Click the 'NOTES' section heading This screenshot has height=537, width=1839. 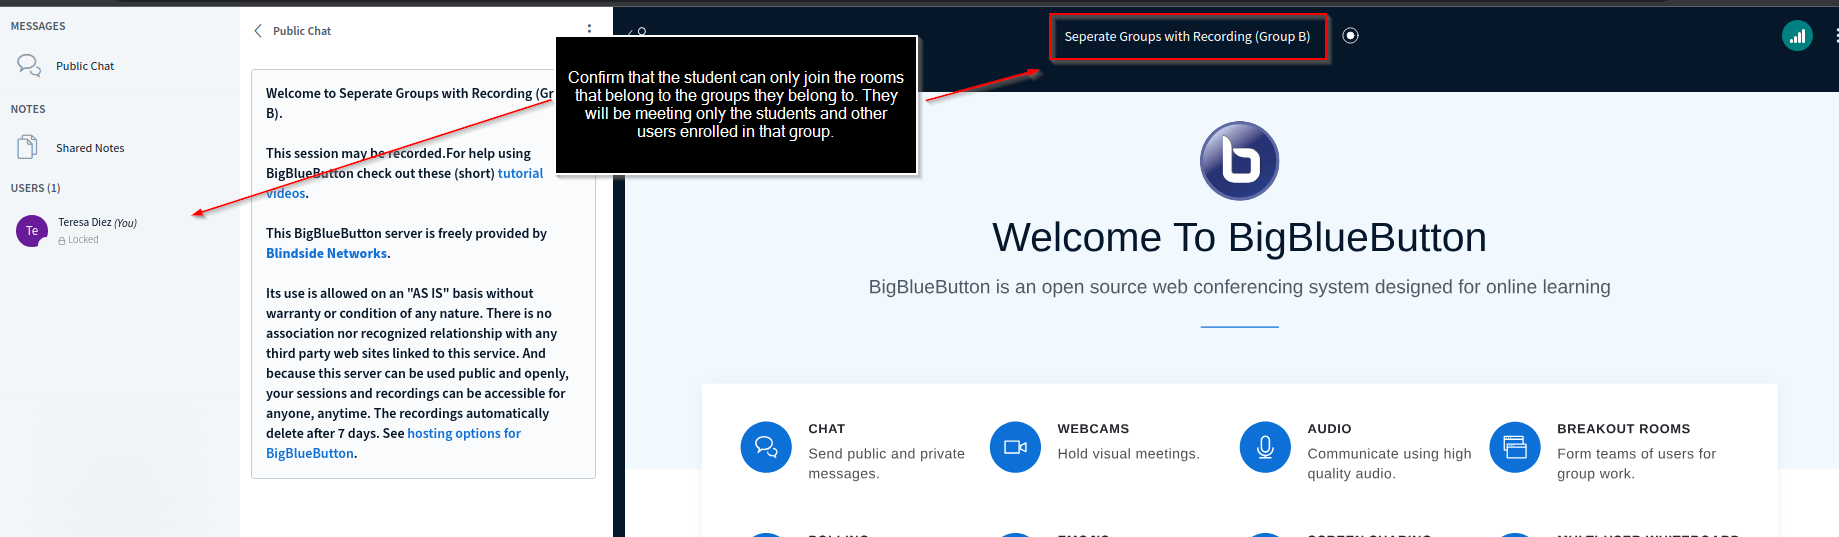click(28, 109)
